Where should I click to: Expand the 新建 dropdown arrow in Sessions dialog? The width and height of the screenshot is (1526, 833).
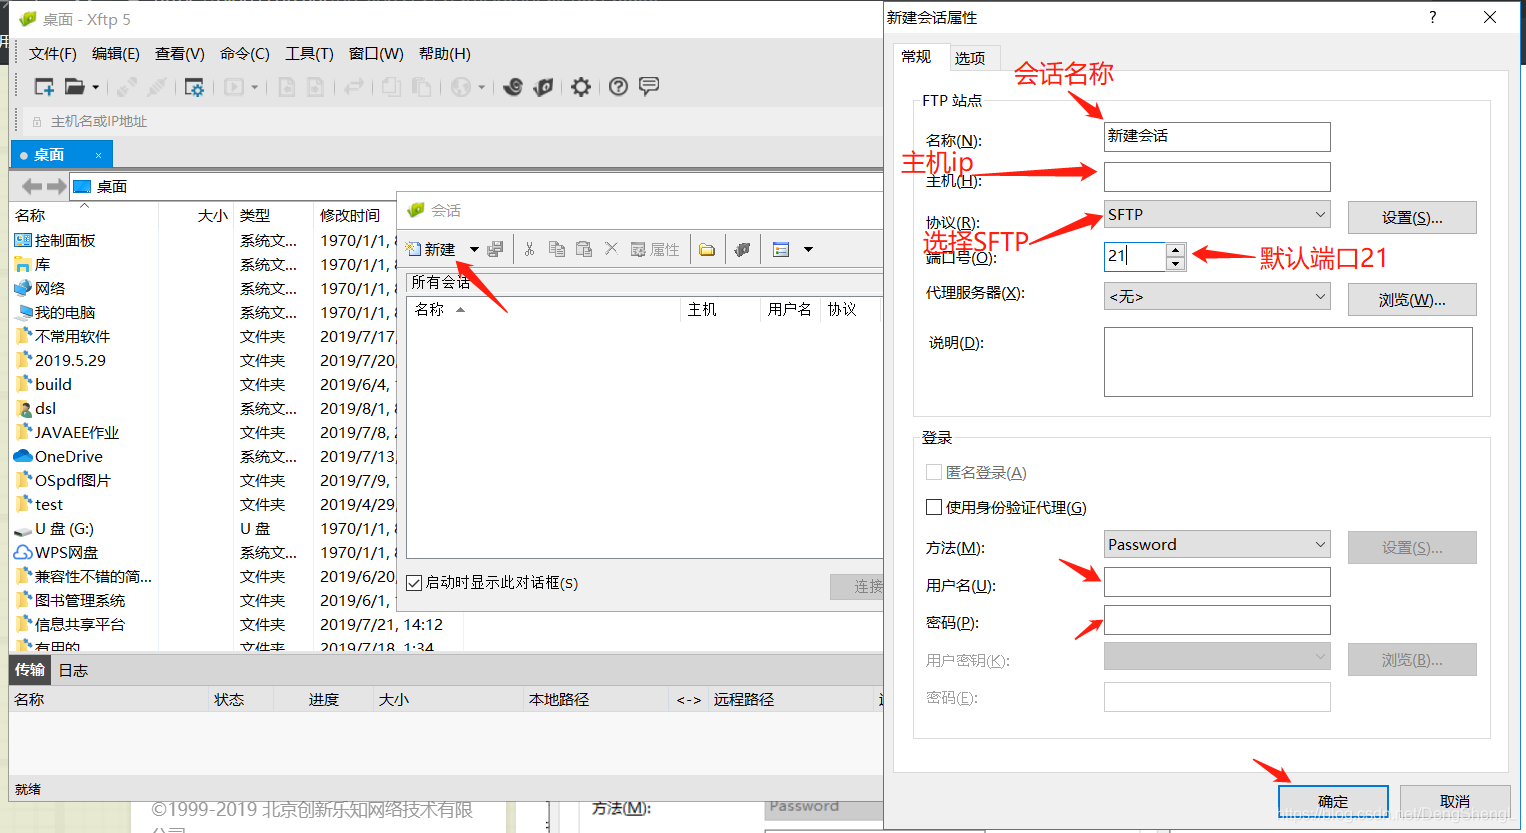point(474,249)
